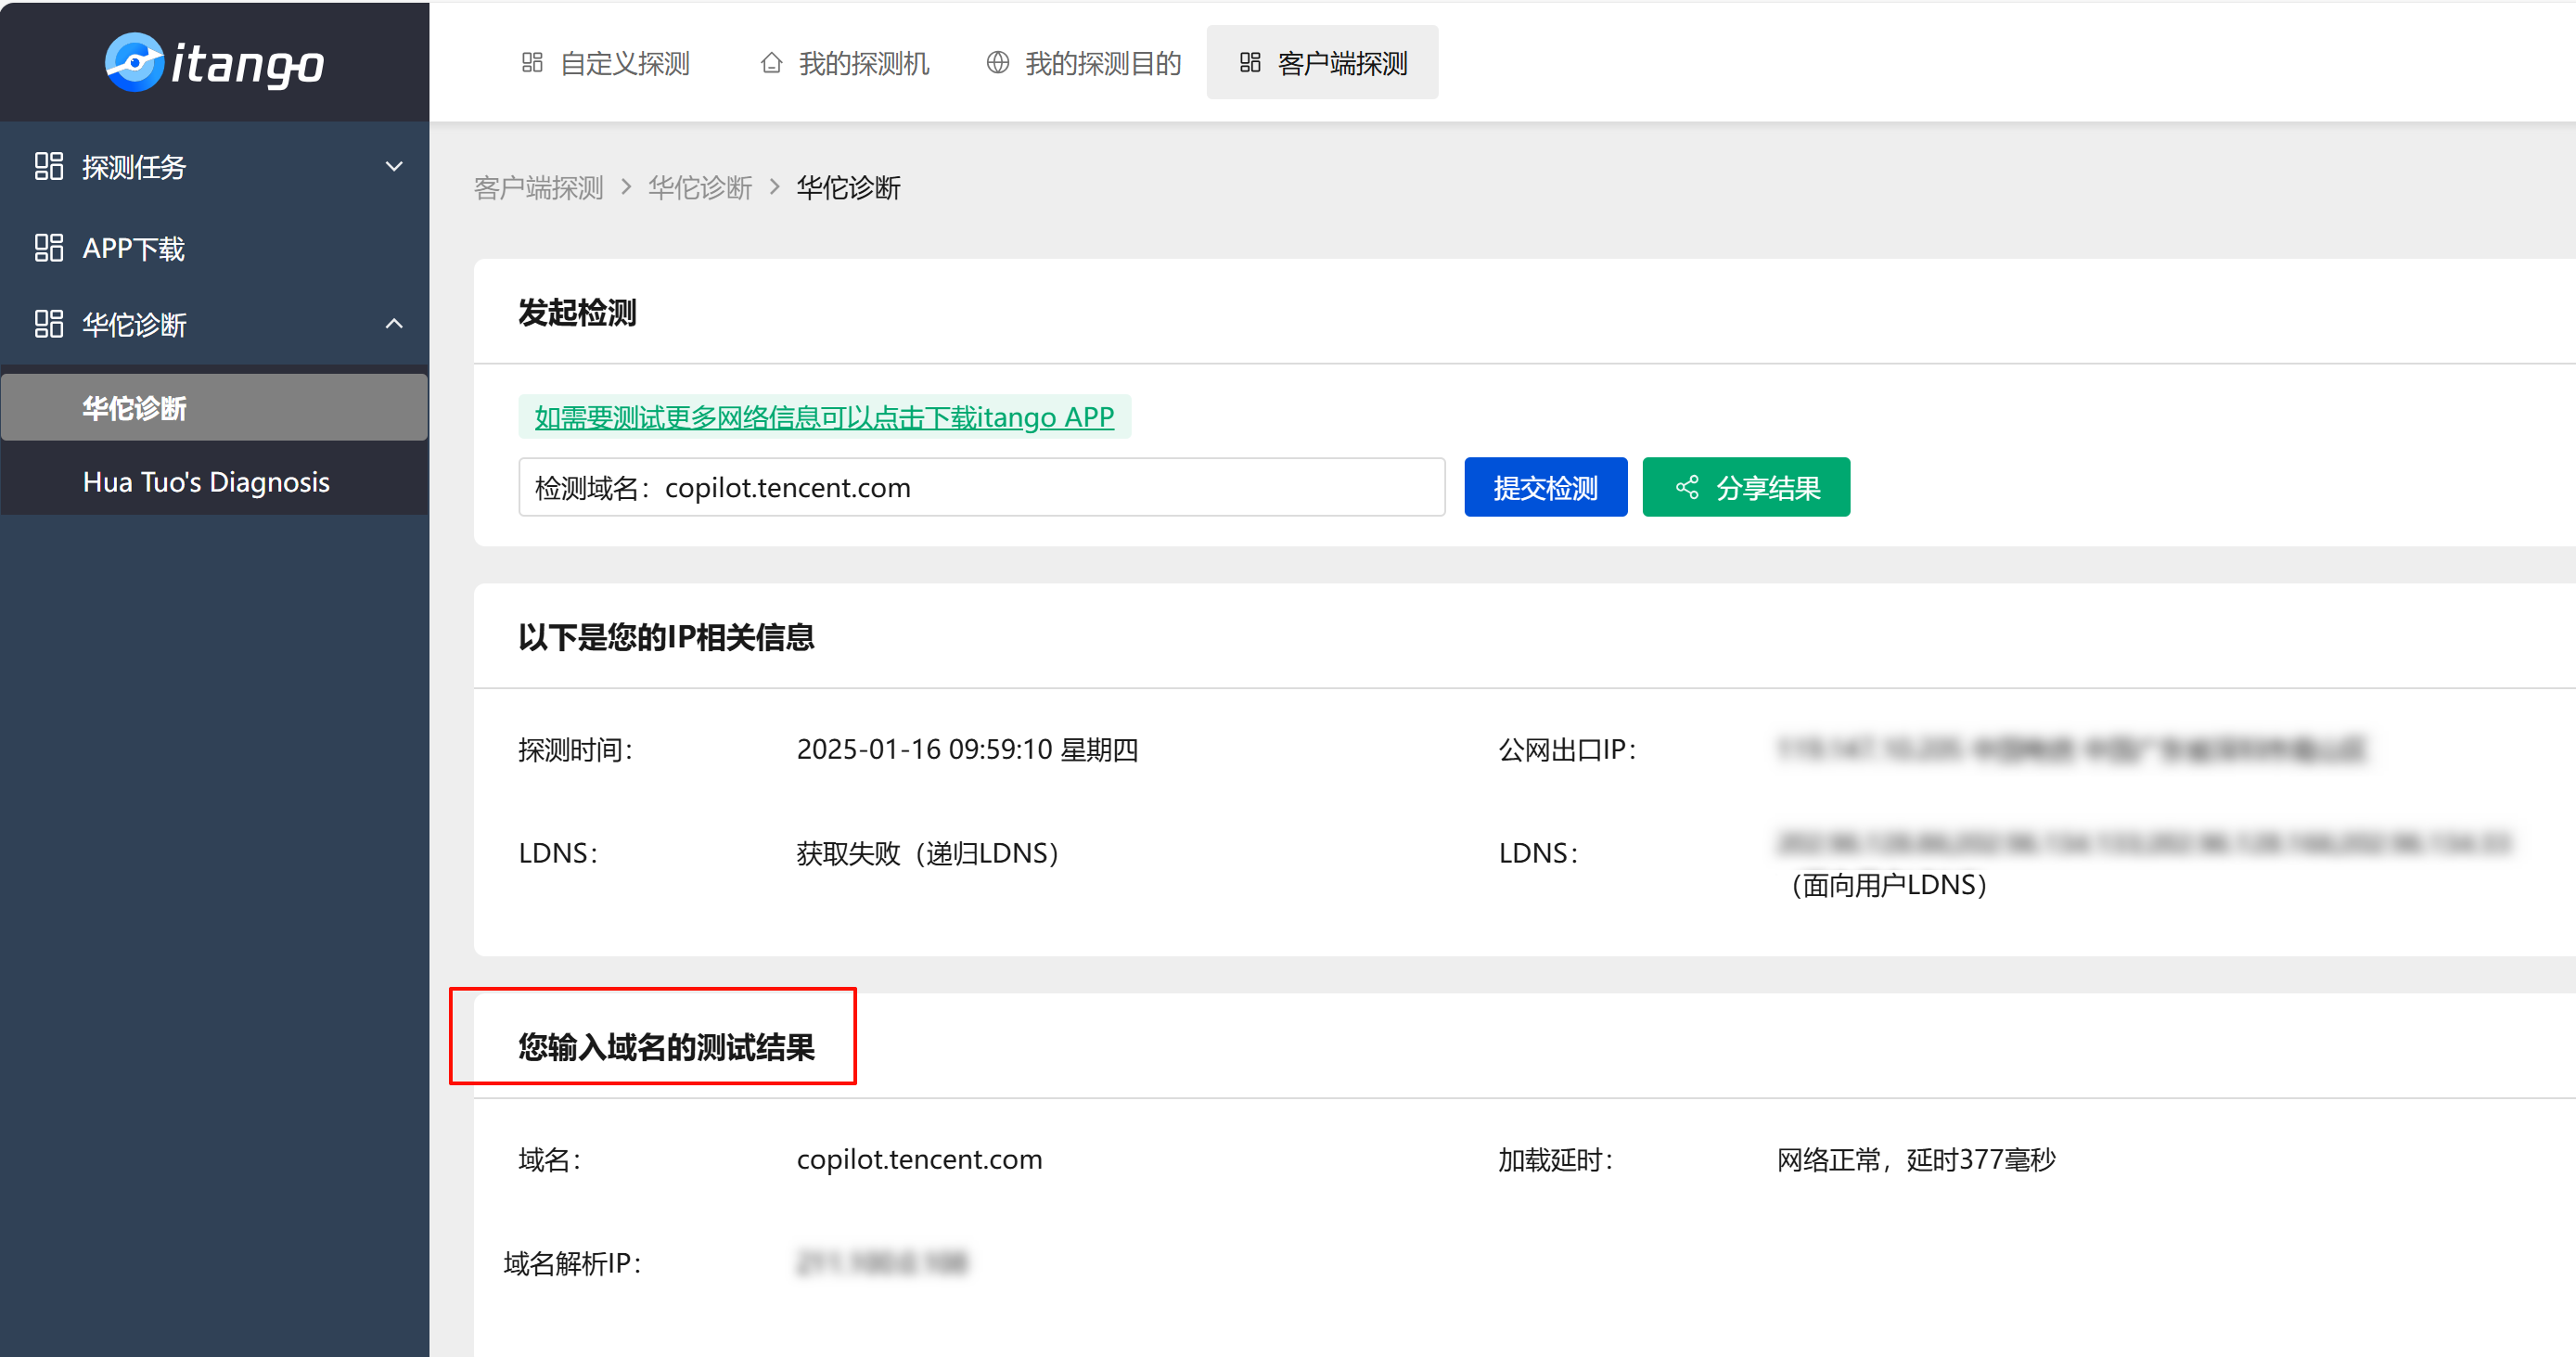Click the grid icon on 客户端探测 tab
This screenshot has width=2576, height=1357.
[x=1250, y=63]
